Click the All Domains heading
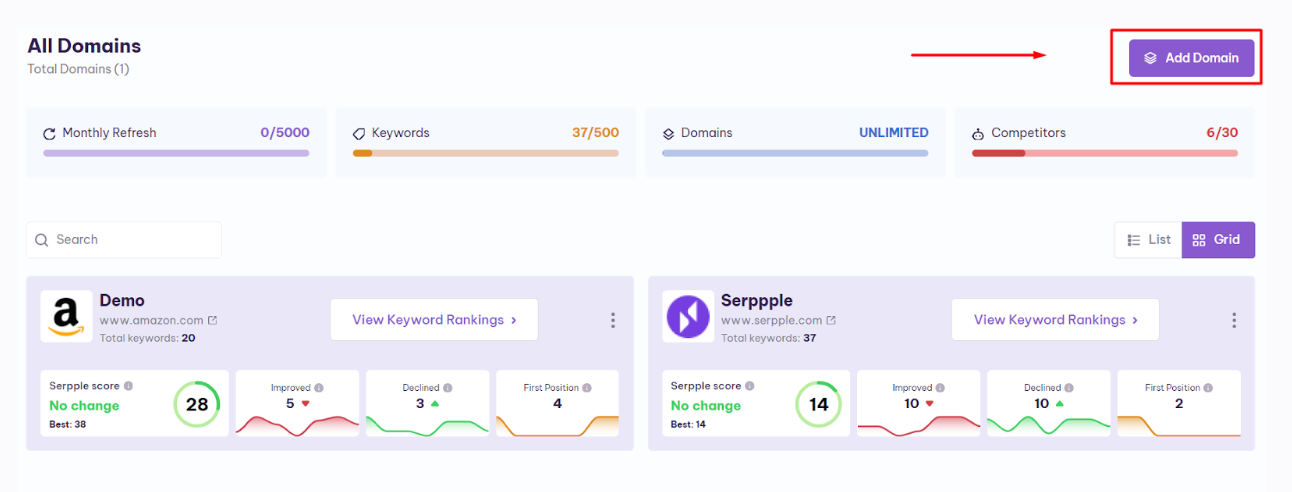1292x492 pixels. coord(84,46)
